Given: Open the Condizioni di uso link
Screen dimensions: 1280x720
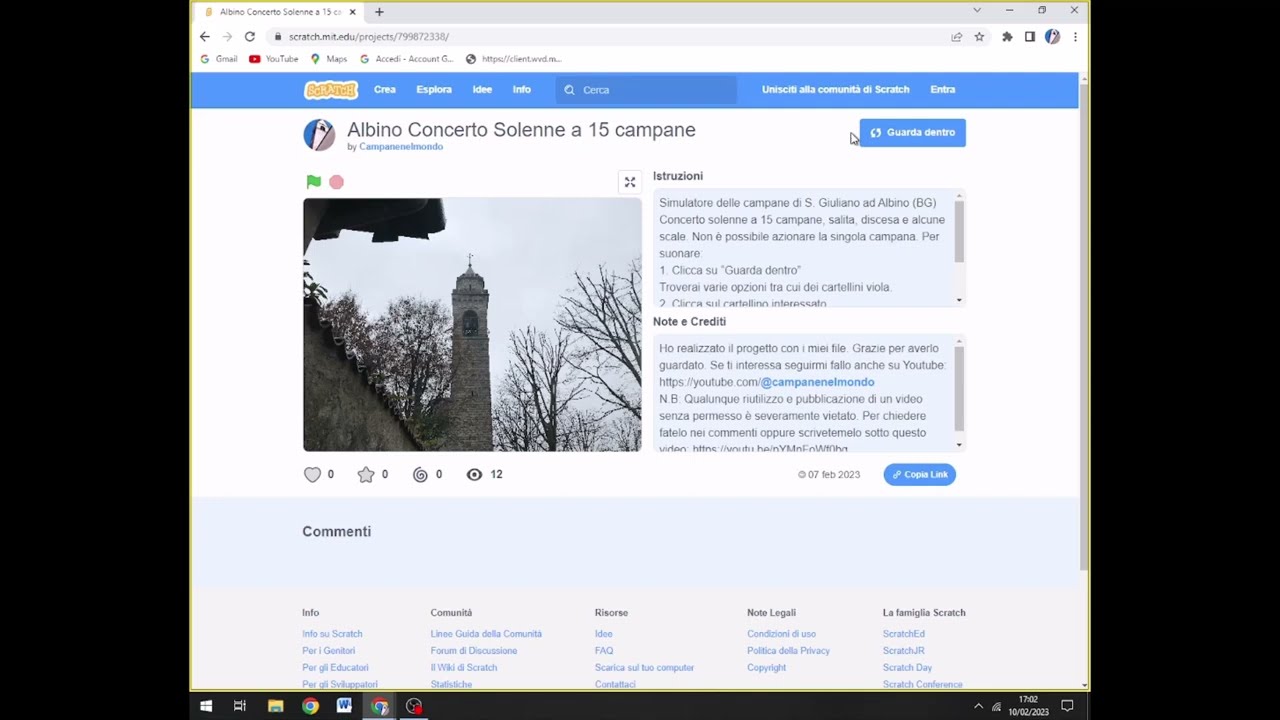Looking at the screenshot, I should 781,634.
